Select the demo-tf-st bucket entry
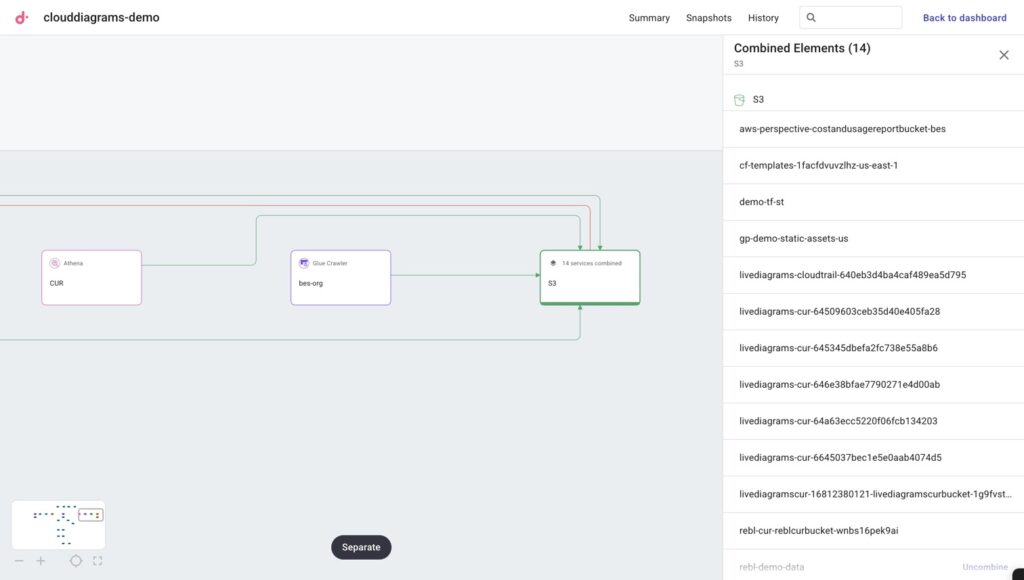 click(x=761, y=202)
